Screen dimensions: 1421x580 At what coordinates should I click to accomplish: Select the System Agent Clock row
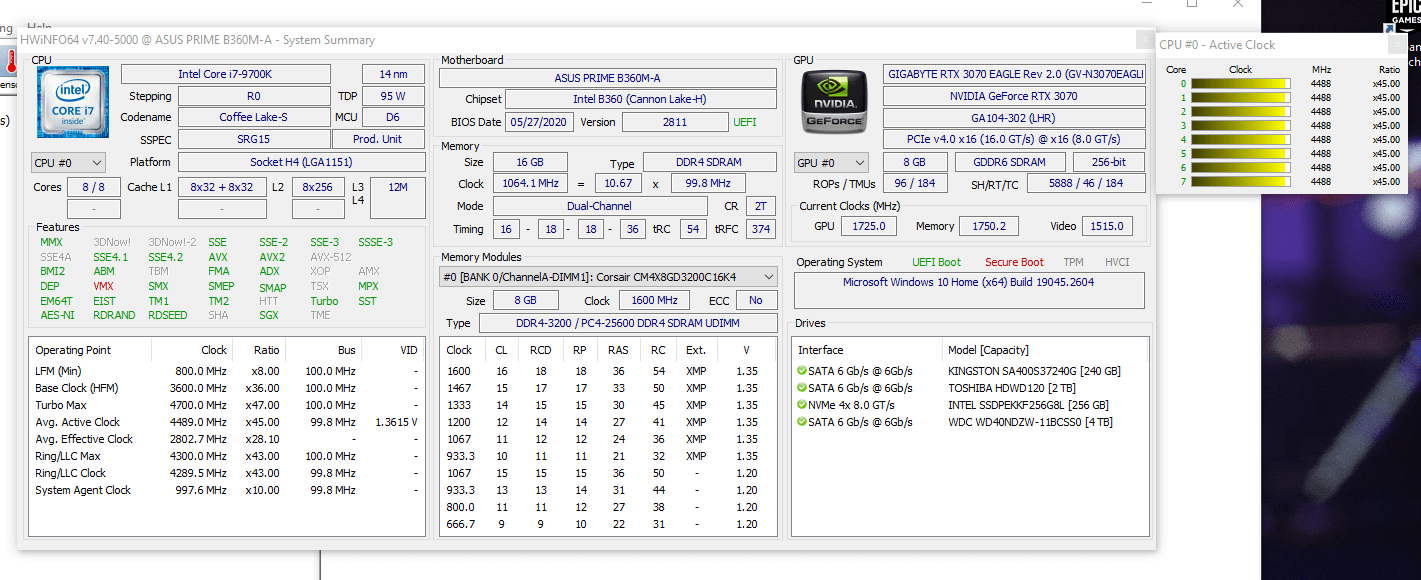pos(227,490)
